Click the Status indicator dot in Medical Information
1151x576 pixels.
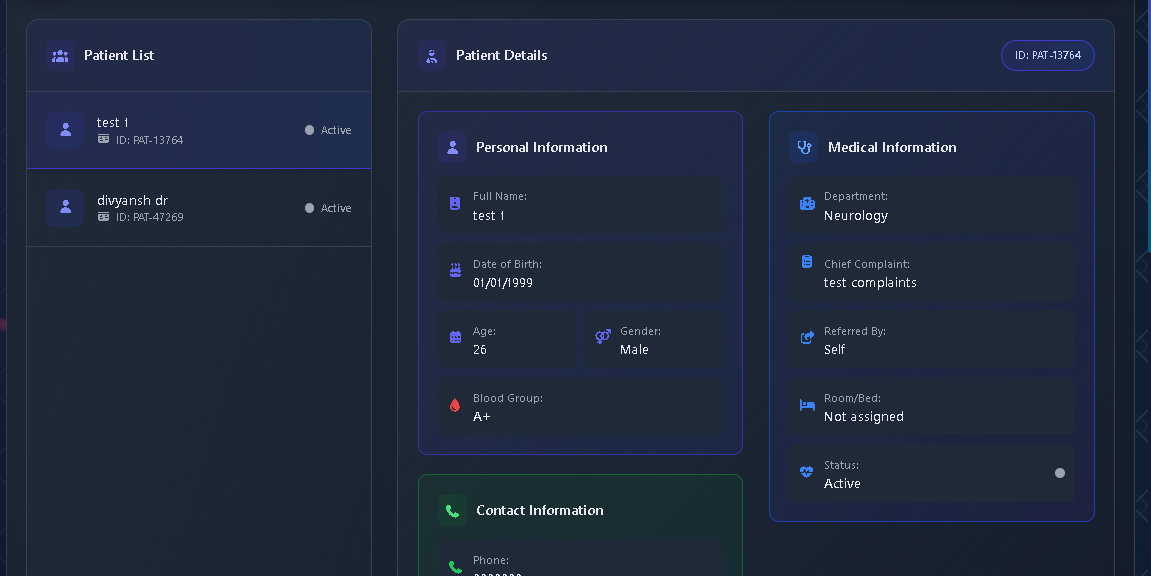tap(1059, 473)
